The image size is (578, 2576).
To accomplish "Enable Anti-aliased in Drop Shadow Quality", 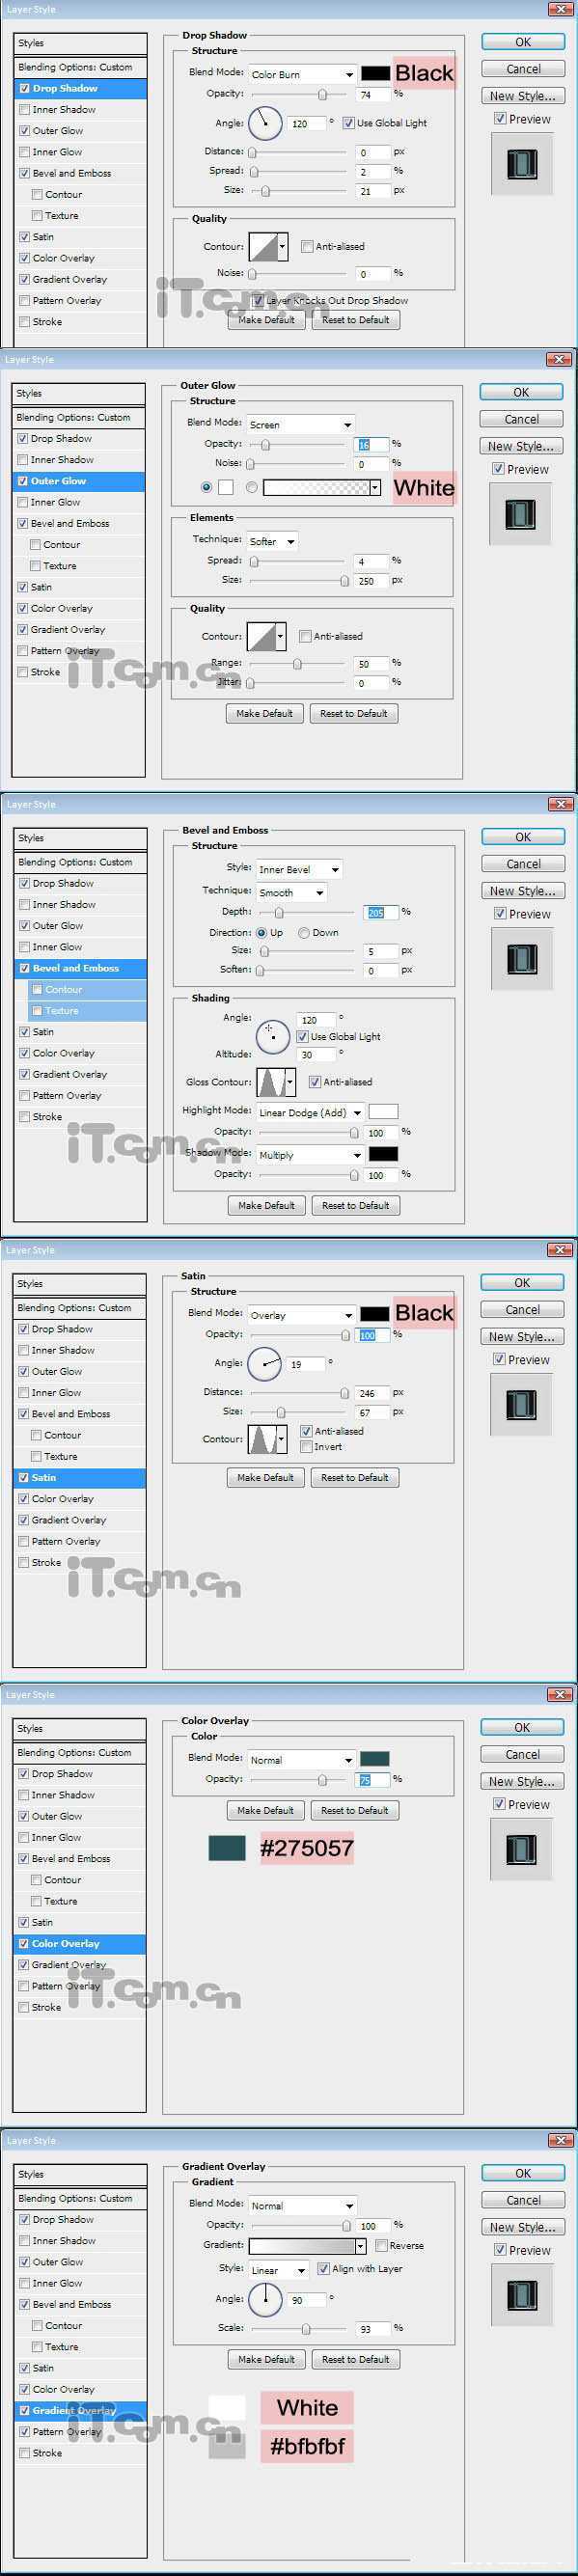I will (307, 246).
